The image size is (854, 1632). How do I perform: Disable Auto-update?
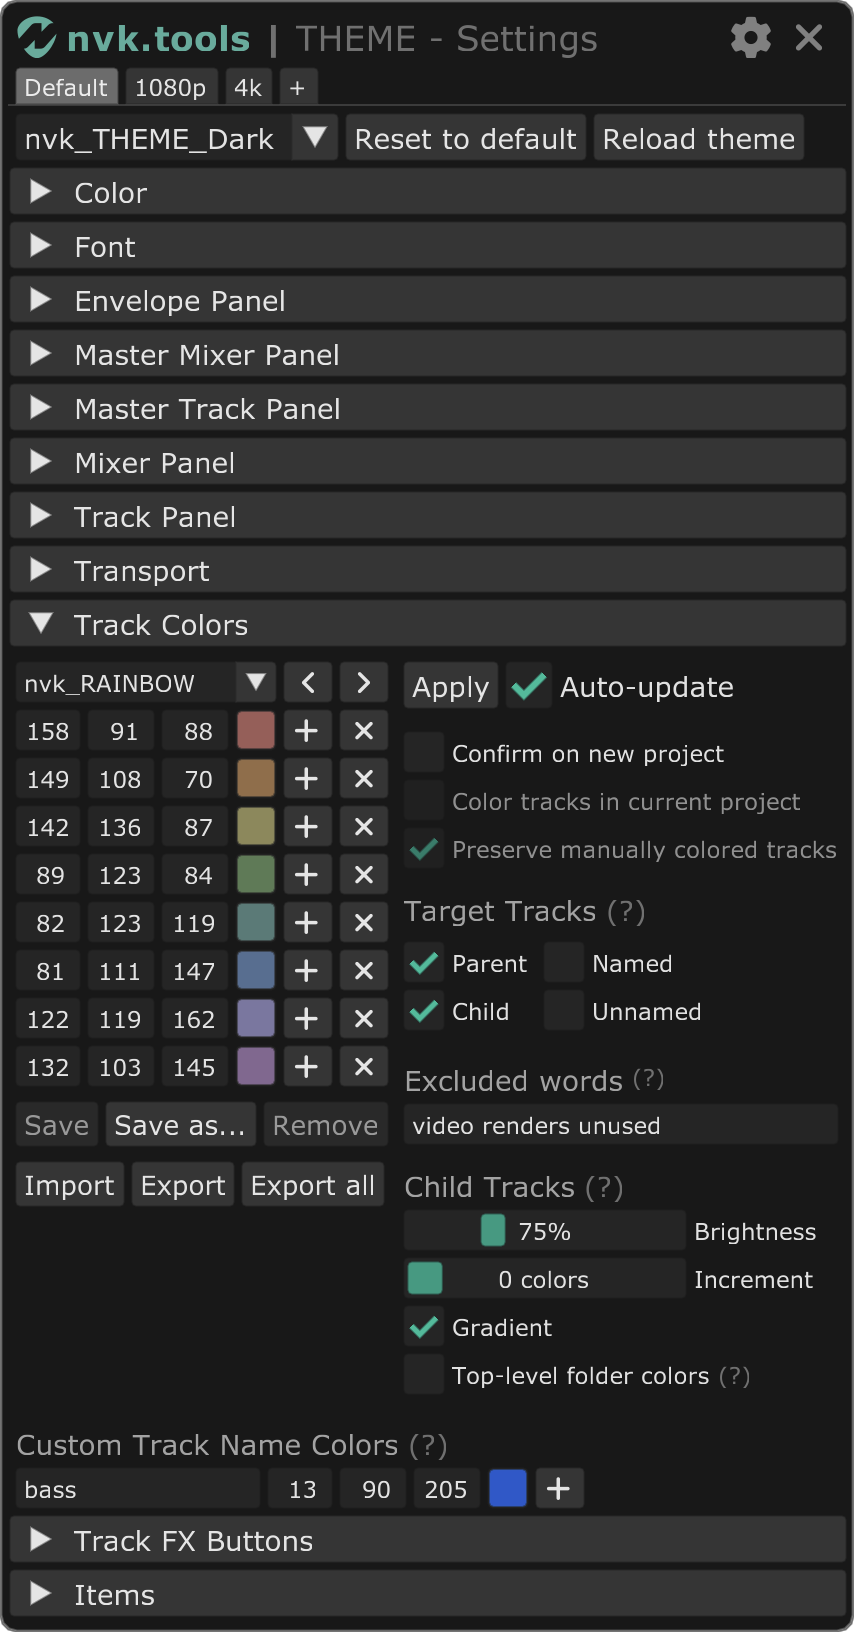pyautogui.click(x=528, y=686)
